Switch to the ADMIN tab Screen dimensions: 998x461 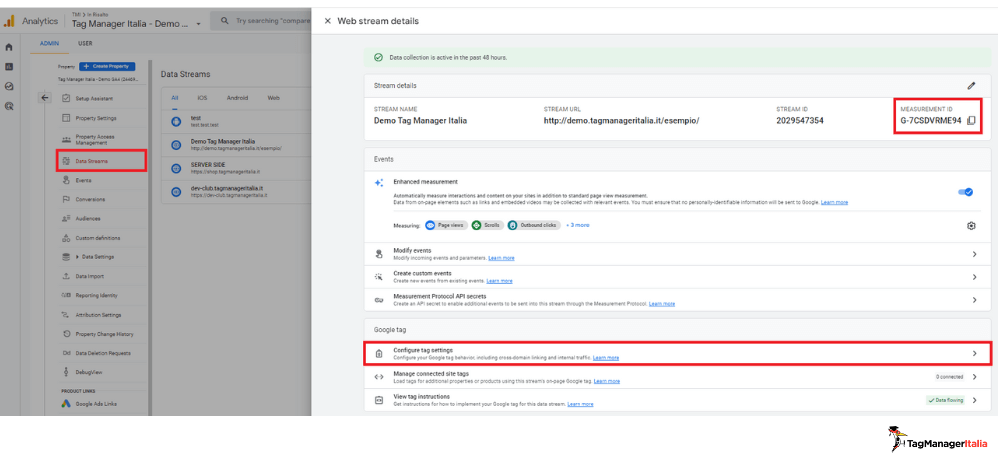pyautogui.click(x=49, y=43)
